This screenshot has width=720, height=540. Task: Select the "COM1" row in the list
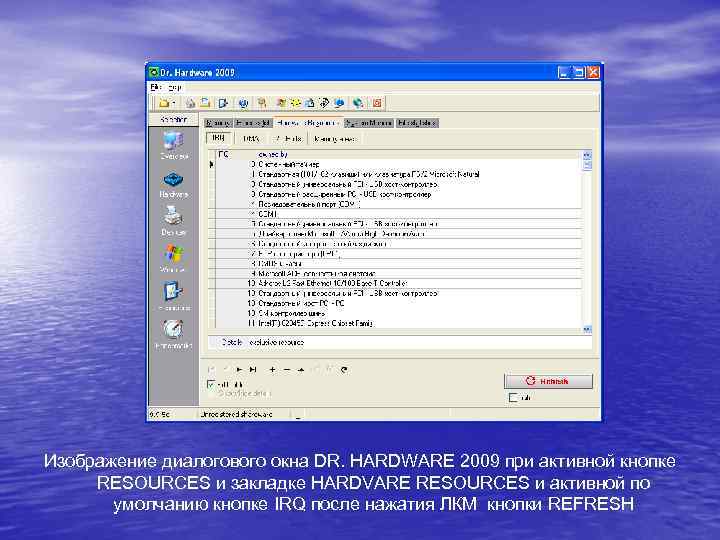coord(395,214)
